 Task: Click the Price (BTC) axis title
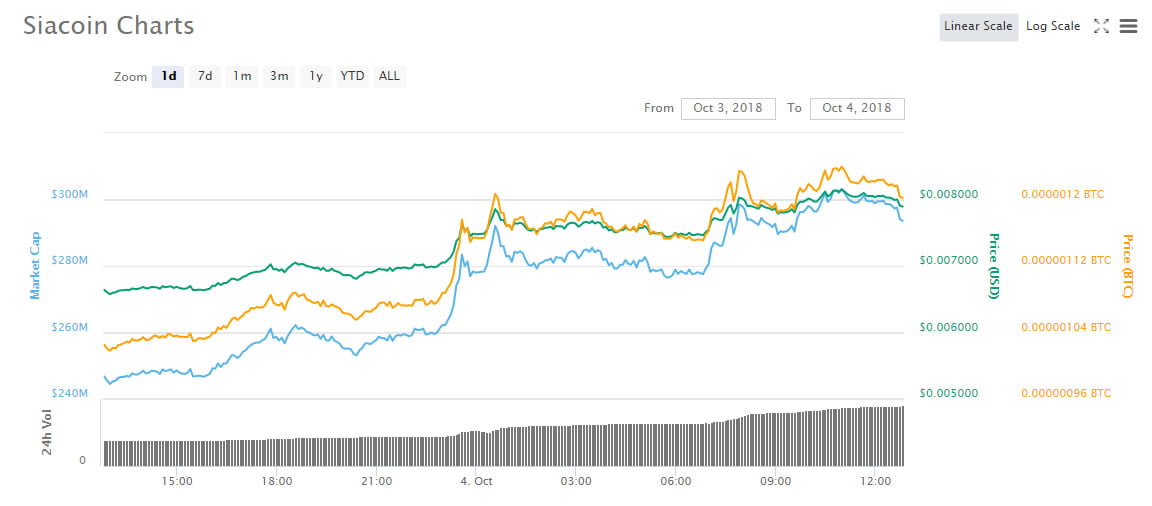click(x=1127, y=266)
